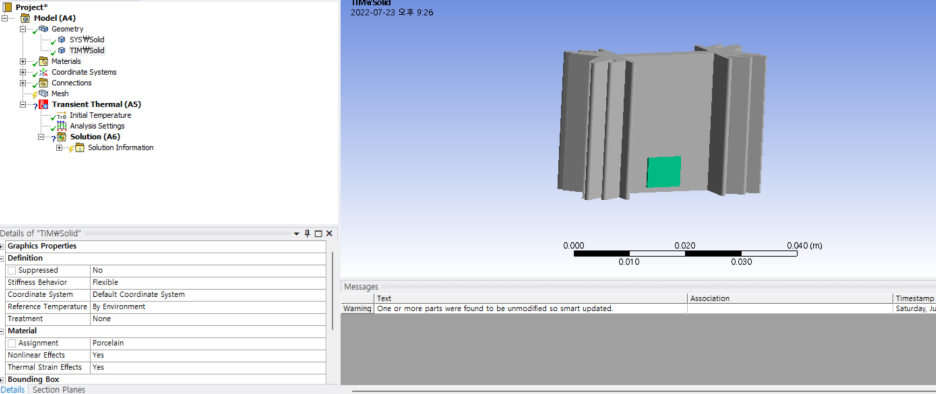Select Analysis Settings in the tree
Screen dimensions: 936x394
tap(97, 126)
